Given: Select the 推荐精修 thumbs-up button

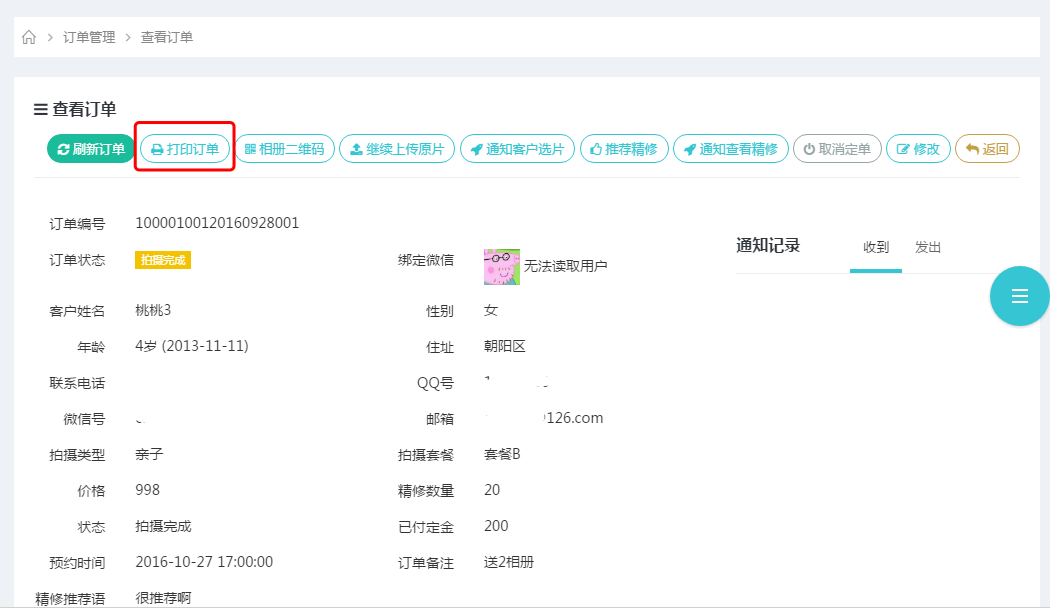Looking at the screenshot, I should pyautogui.click(x=623, y=149).
